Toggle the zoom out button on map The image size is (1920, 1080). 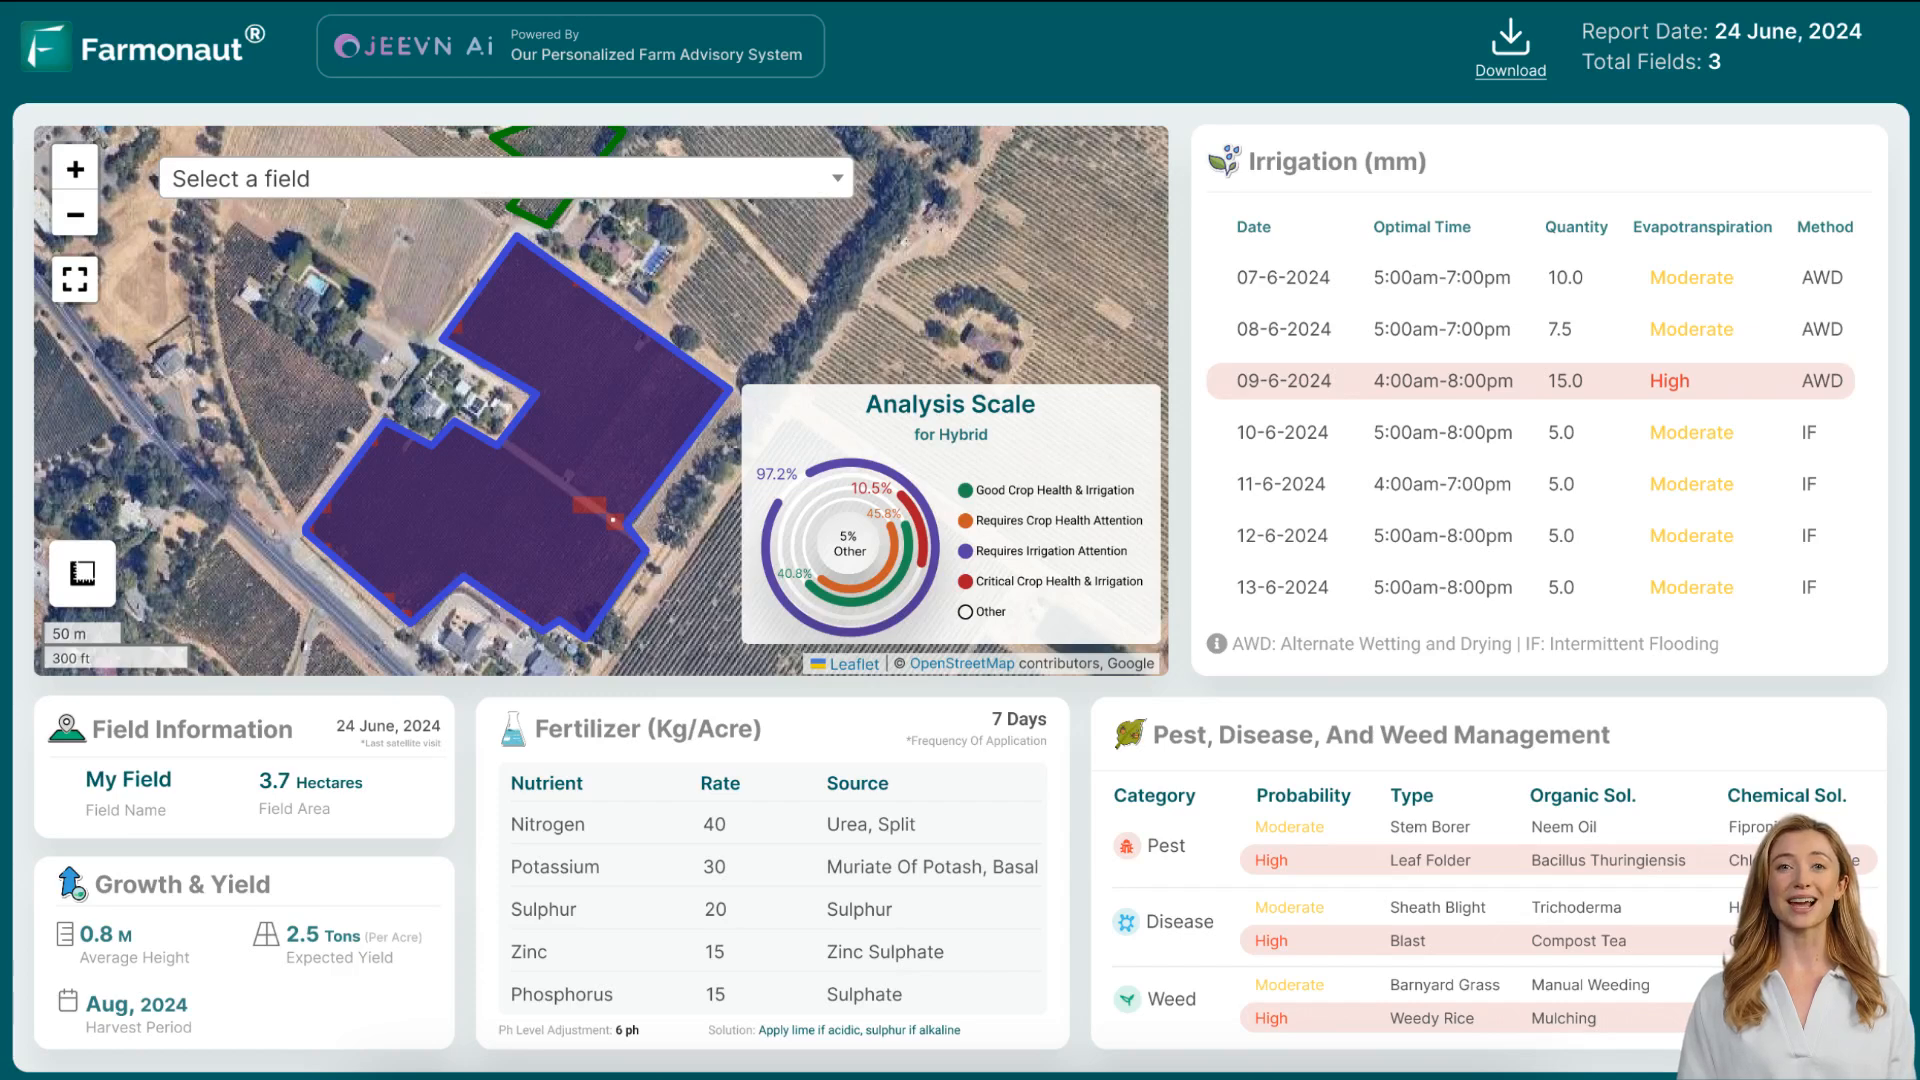coord(75,214)
